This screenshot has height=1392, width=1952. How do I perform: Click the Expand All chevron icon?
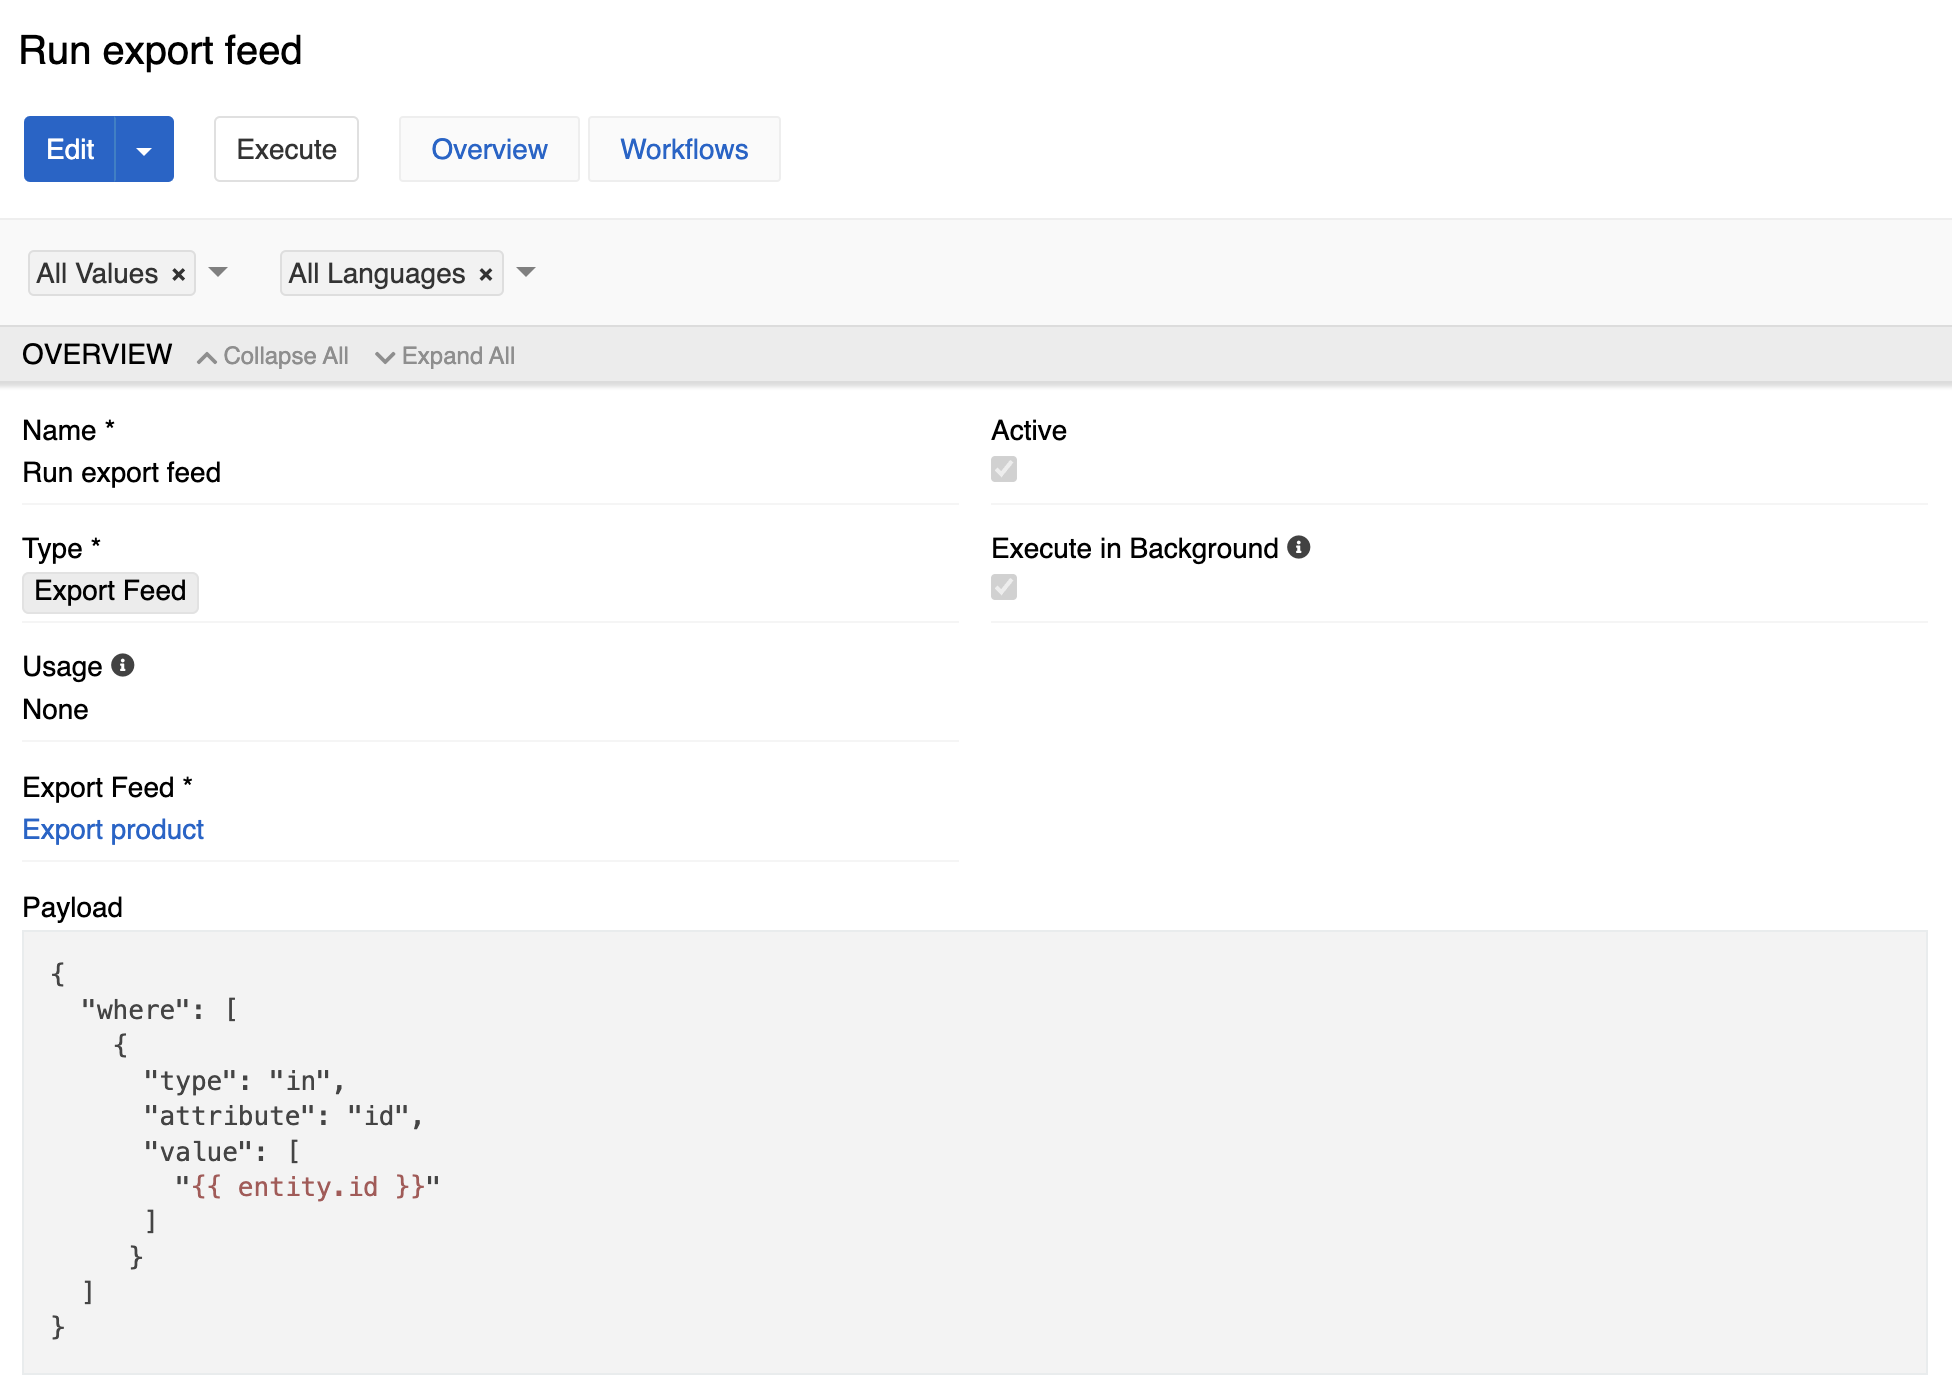click(x=384, y=357)
